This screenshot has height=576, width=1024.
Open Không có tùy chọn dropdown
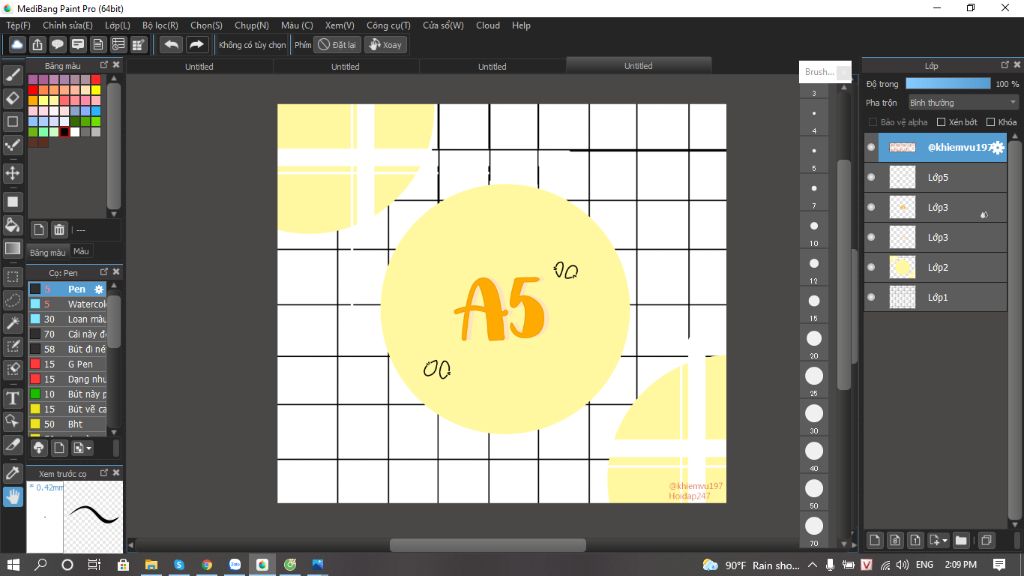252,44
